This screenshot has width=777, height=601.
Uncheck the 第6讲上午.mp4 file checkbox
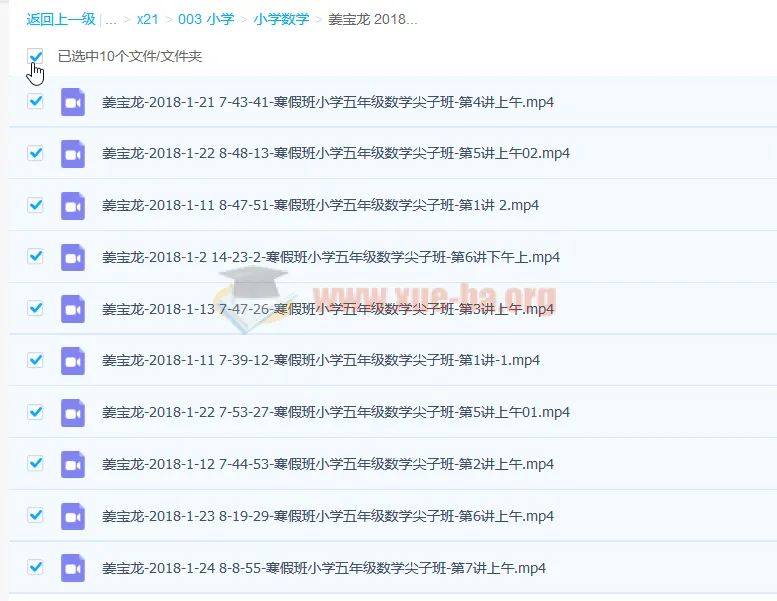35,515
